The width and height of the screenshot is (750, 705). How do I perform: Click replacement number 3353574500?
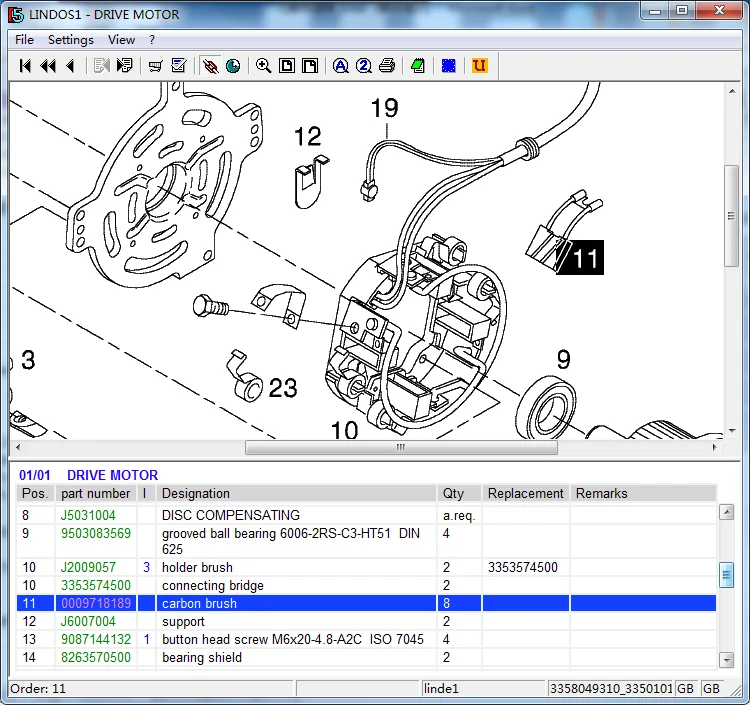[522, 568]
